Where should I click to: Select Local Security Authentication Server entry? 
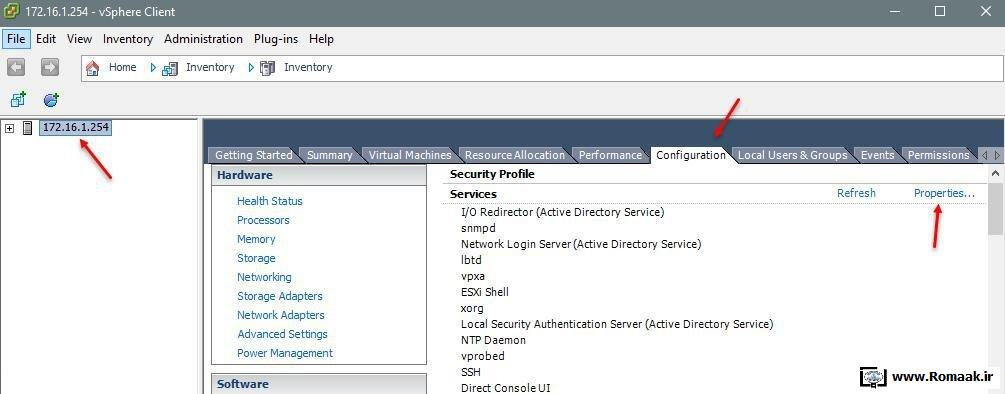click(x=617, y=324)
